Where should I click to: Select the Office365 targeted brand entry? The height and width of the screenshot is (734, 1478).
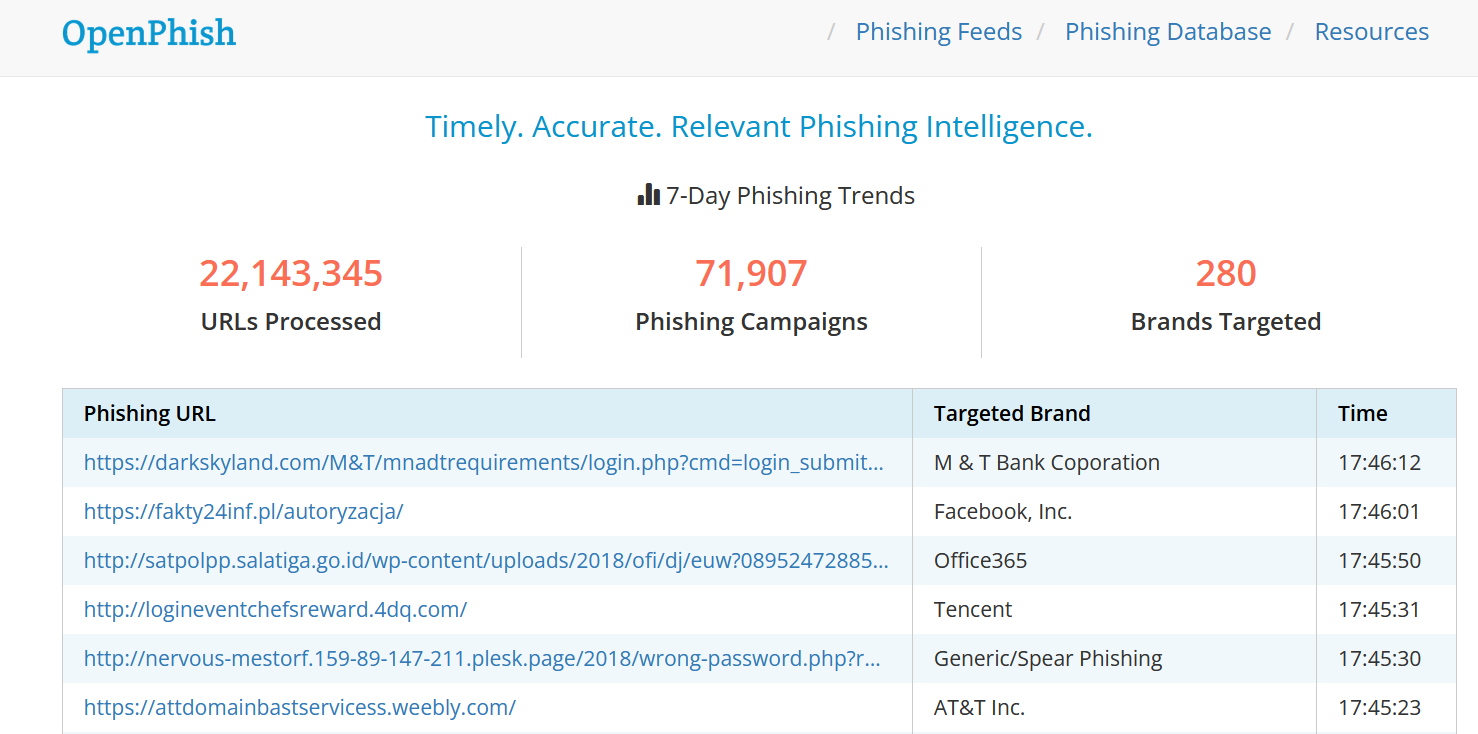(980, 560)
